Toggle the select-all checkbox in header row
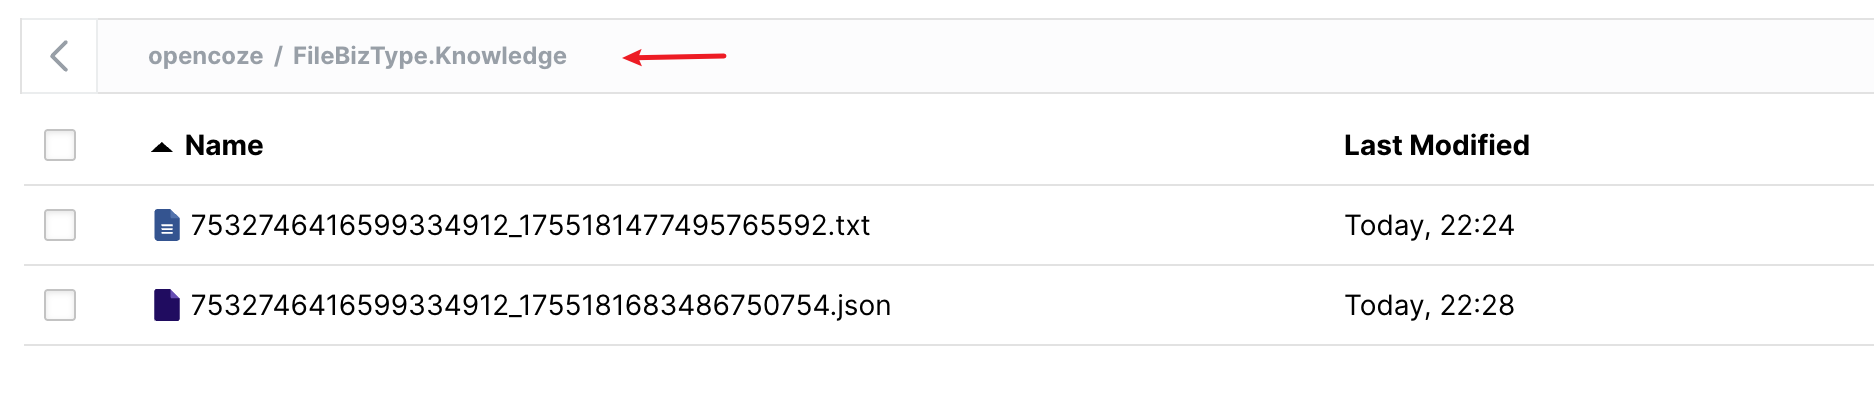 [x=60, y=145]
